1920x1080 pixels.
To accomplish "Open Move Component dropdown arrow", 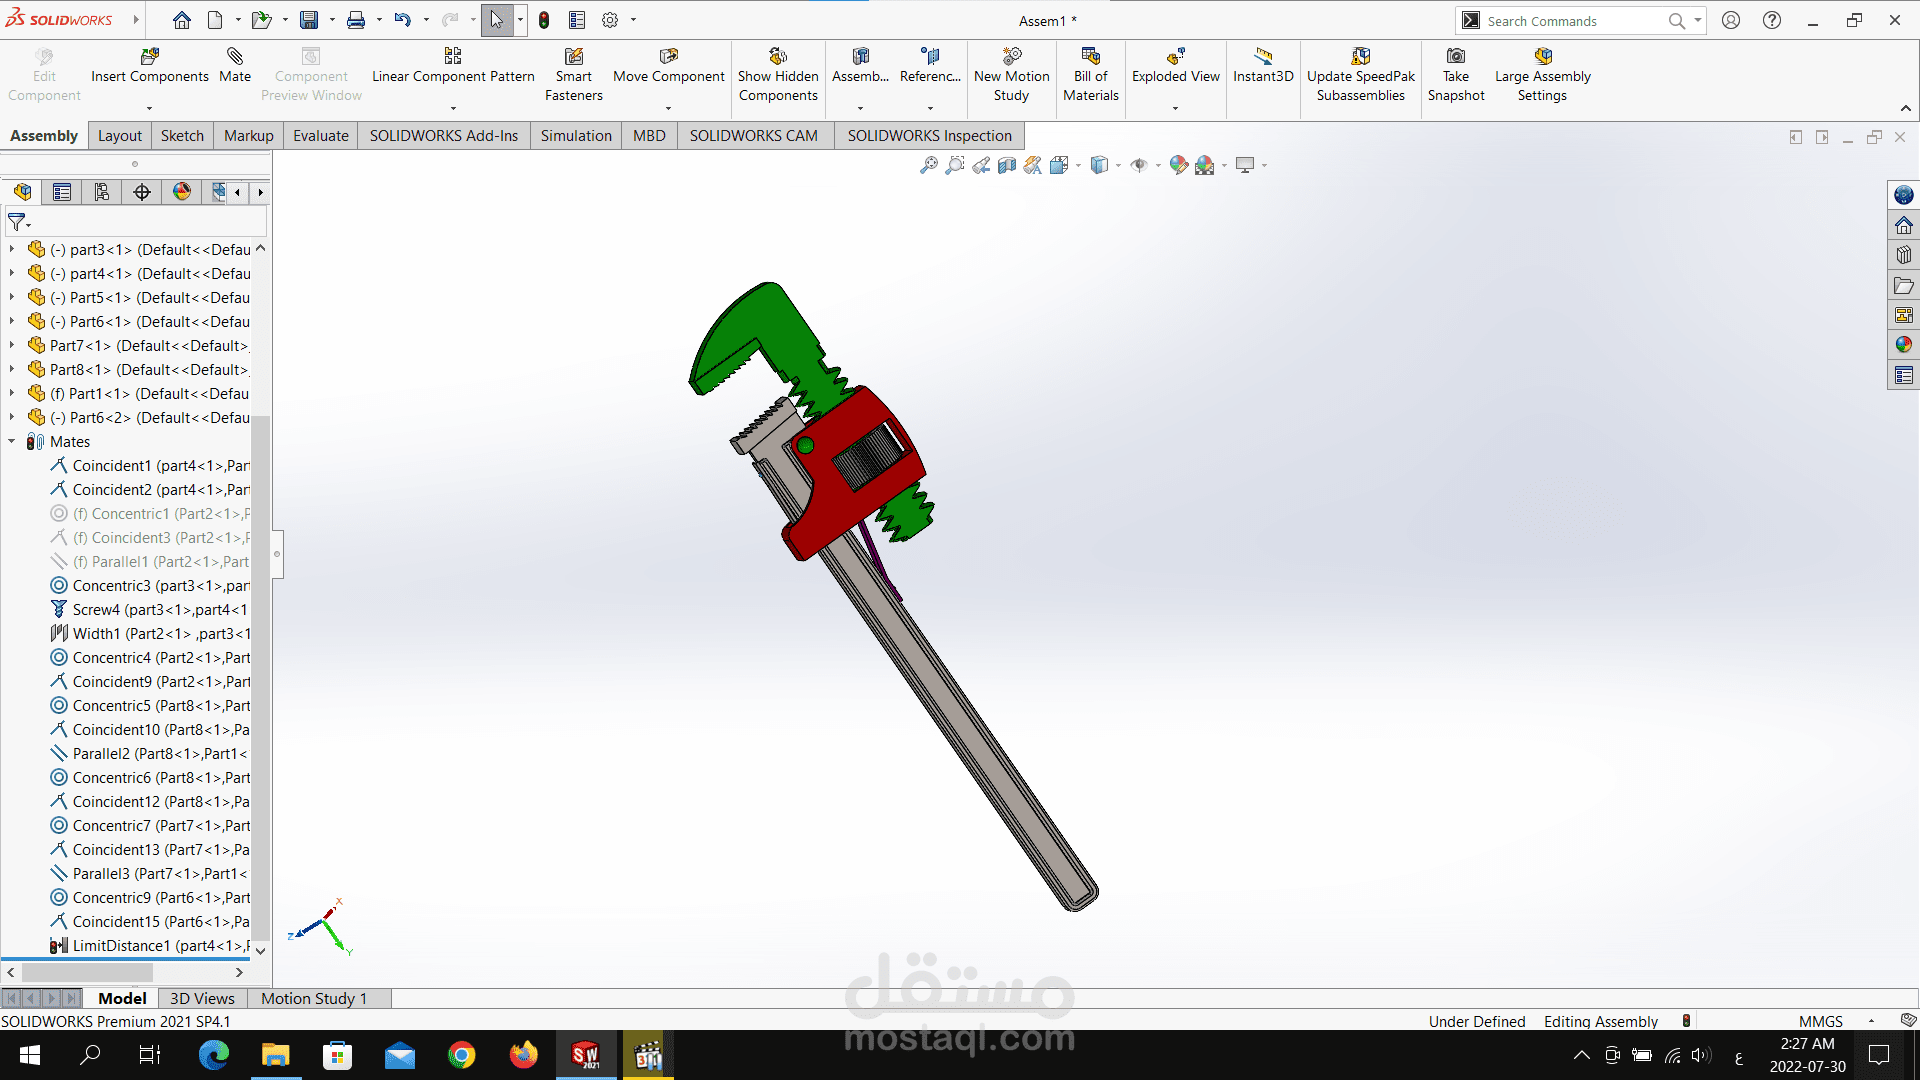I will 668,108.
